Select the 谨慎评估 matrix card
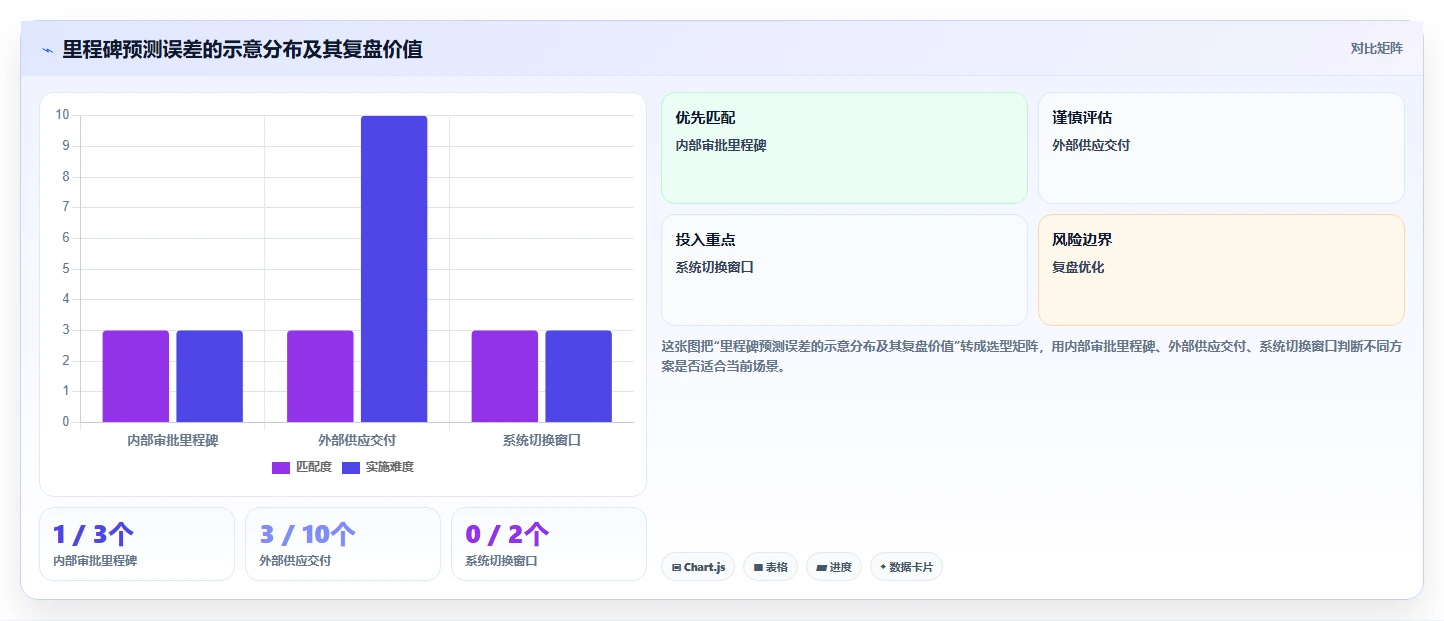Image resolution: width=1444 pixels, height=621 pixels. [1221, 148]
